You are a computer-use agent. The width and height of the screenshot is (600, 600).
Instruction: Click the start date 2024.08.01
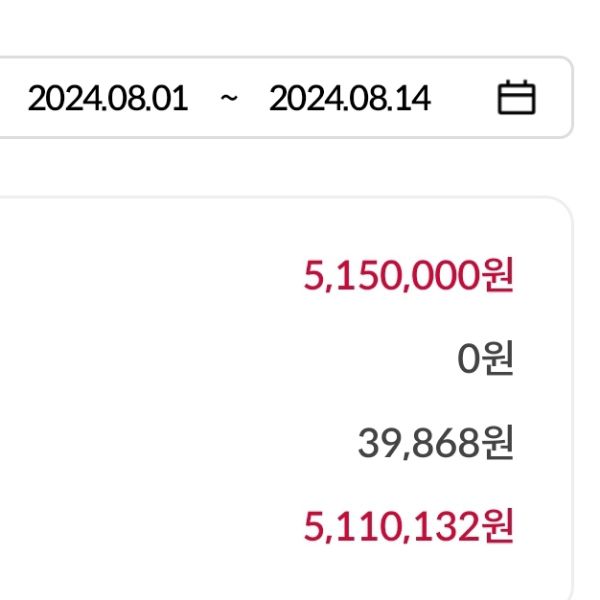coord(108,99)
